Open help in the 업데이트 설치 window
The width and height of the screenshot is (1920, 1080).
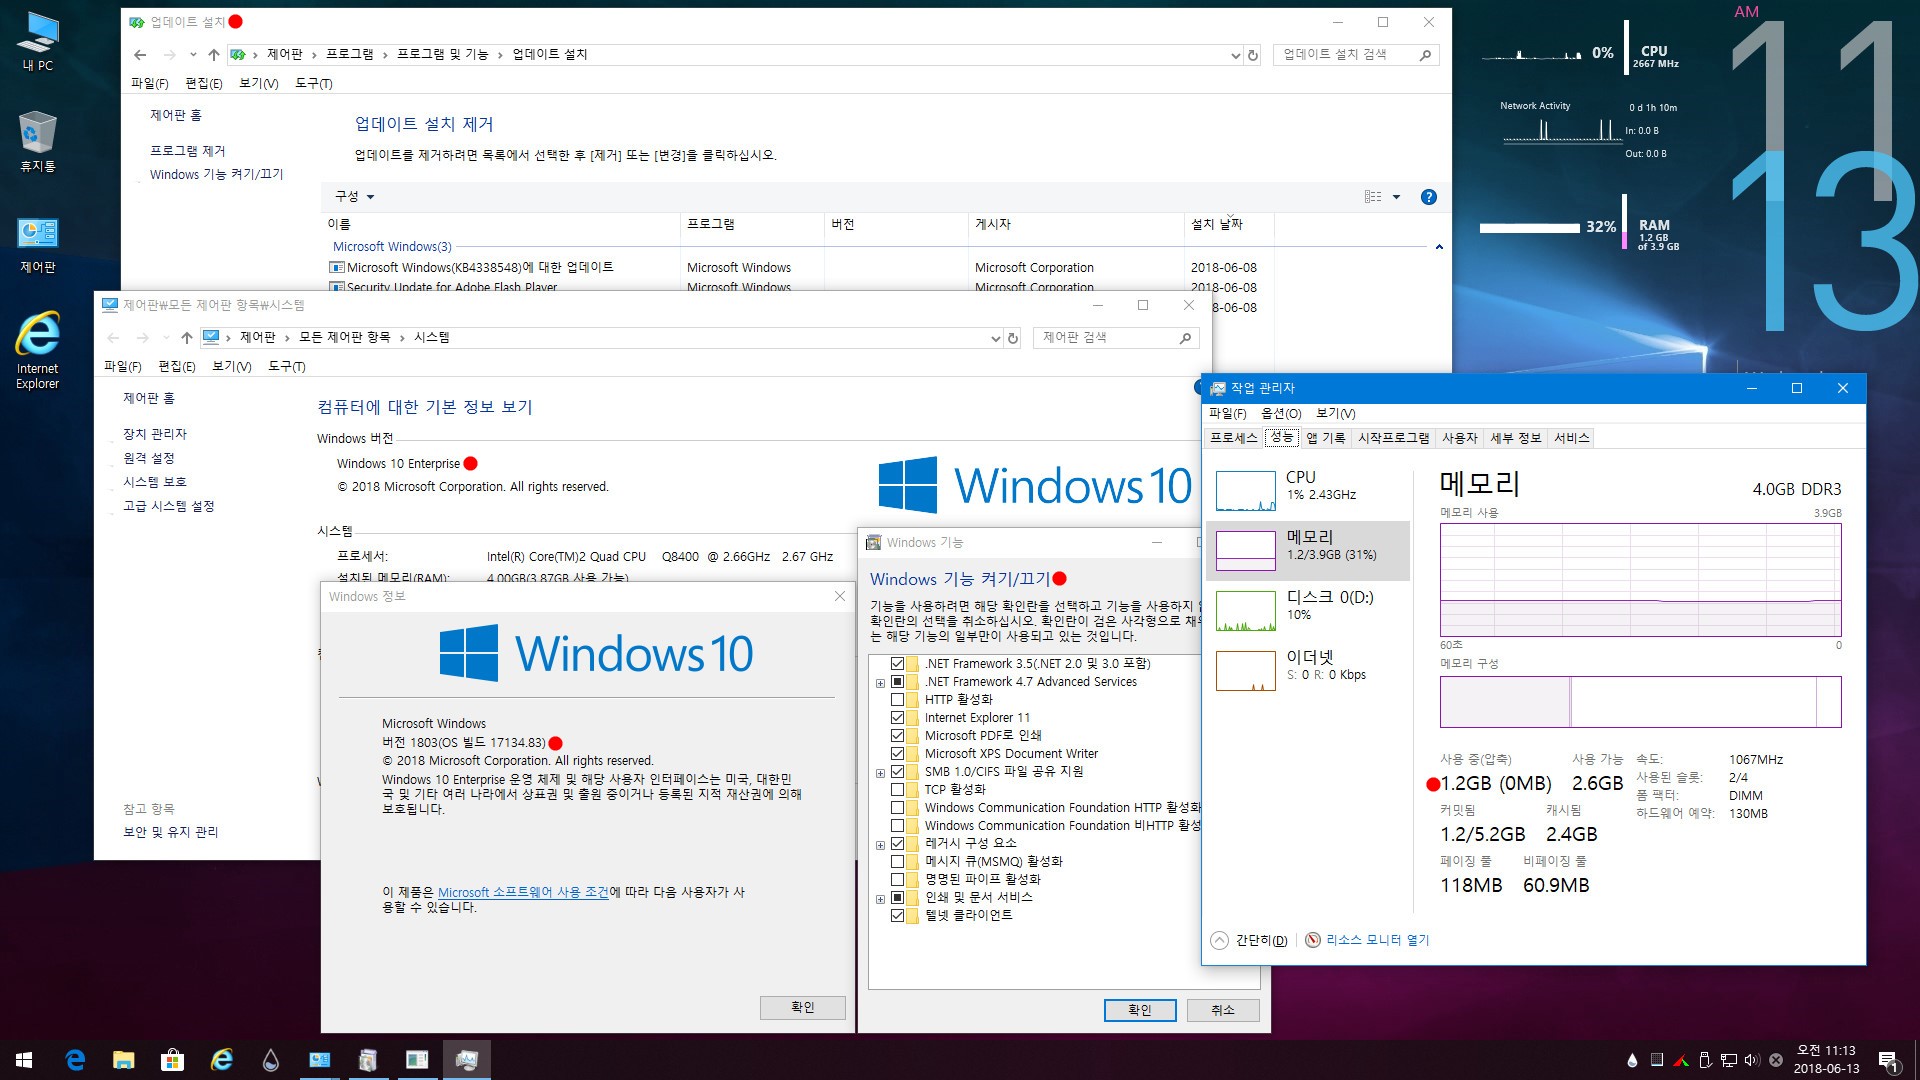1429,197
